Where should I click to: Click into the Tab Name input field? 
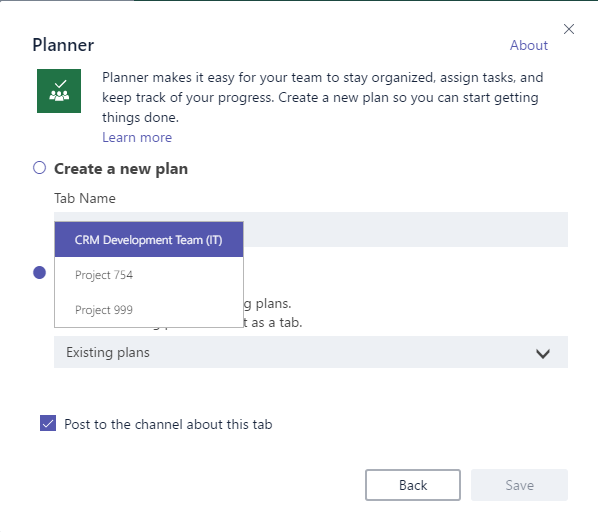(x=405, y=230)
